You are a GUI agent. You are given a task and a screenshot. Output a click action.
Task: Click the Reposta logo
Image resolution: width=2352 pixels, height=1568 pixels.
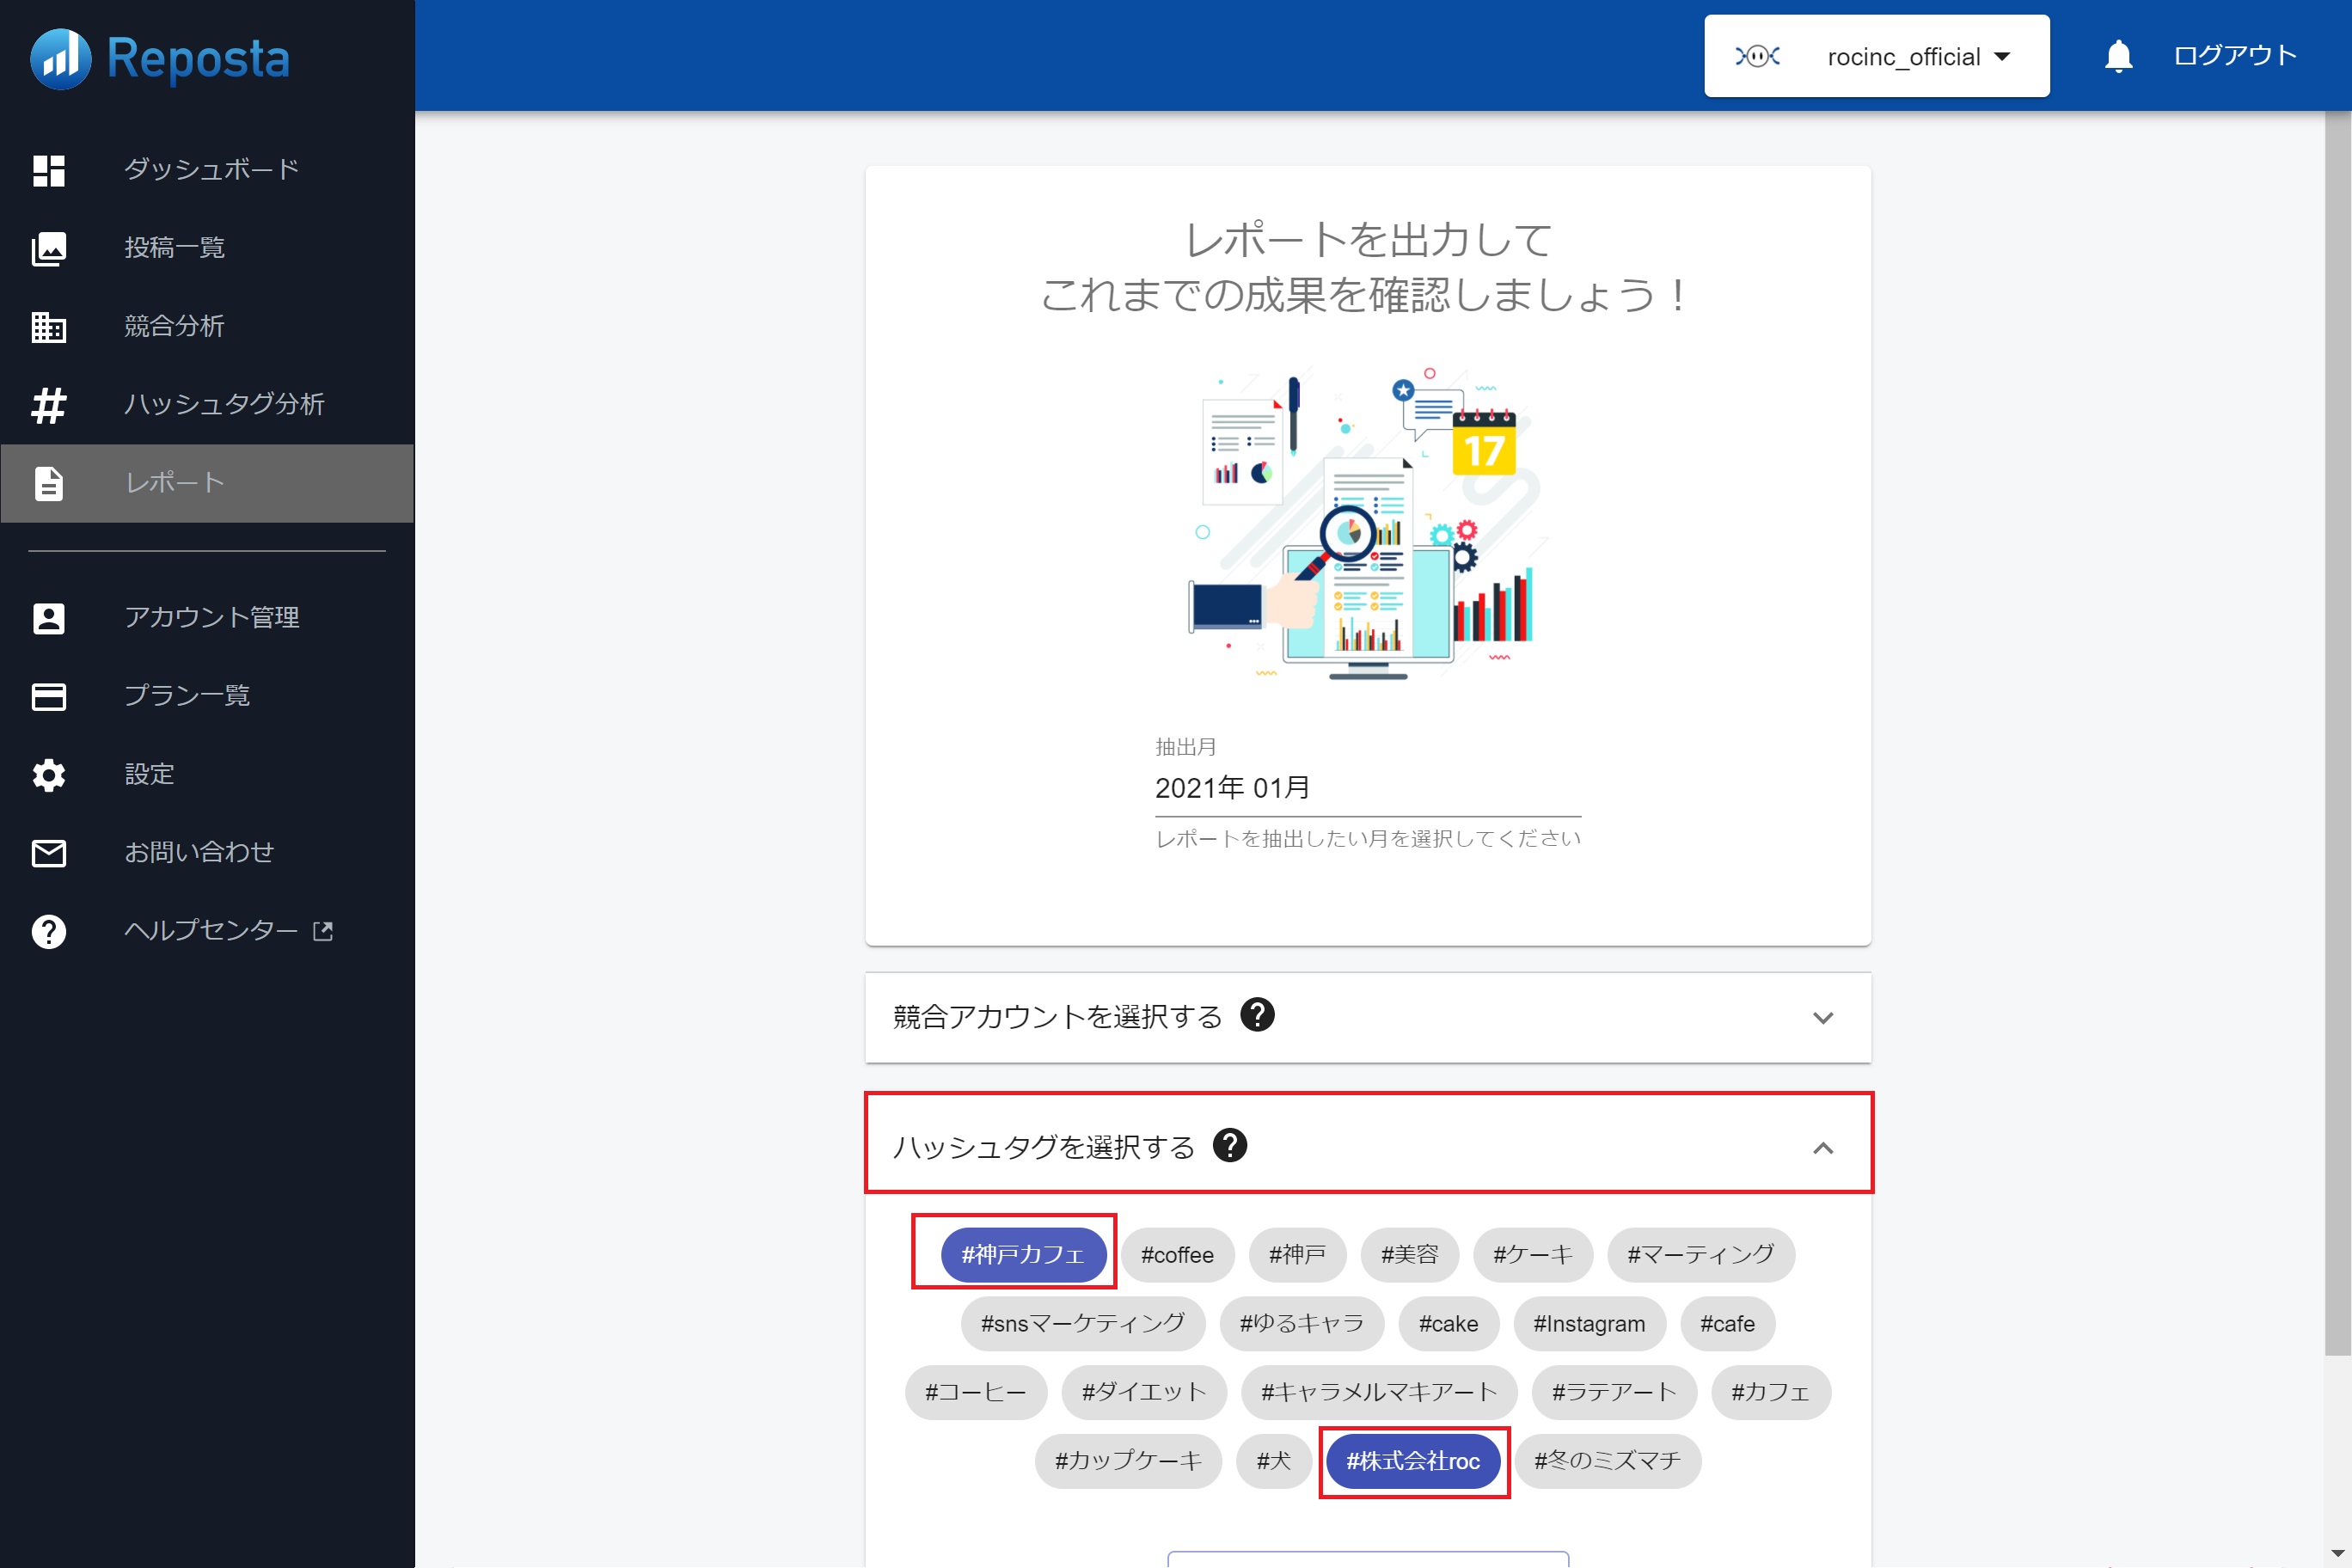[x=160, y=58]
